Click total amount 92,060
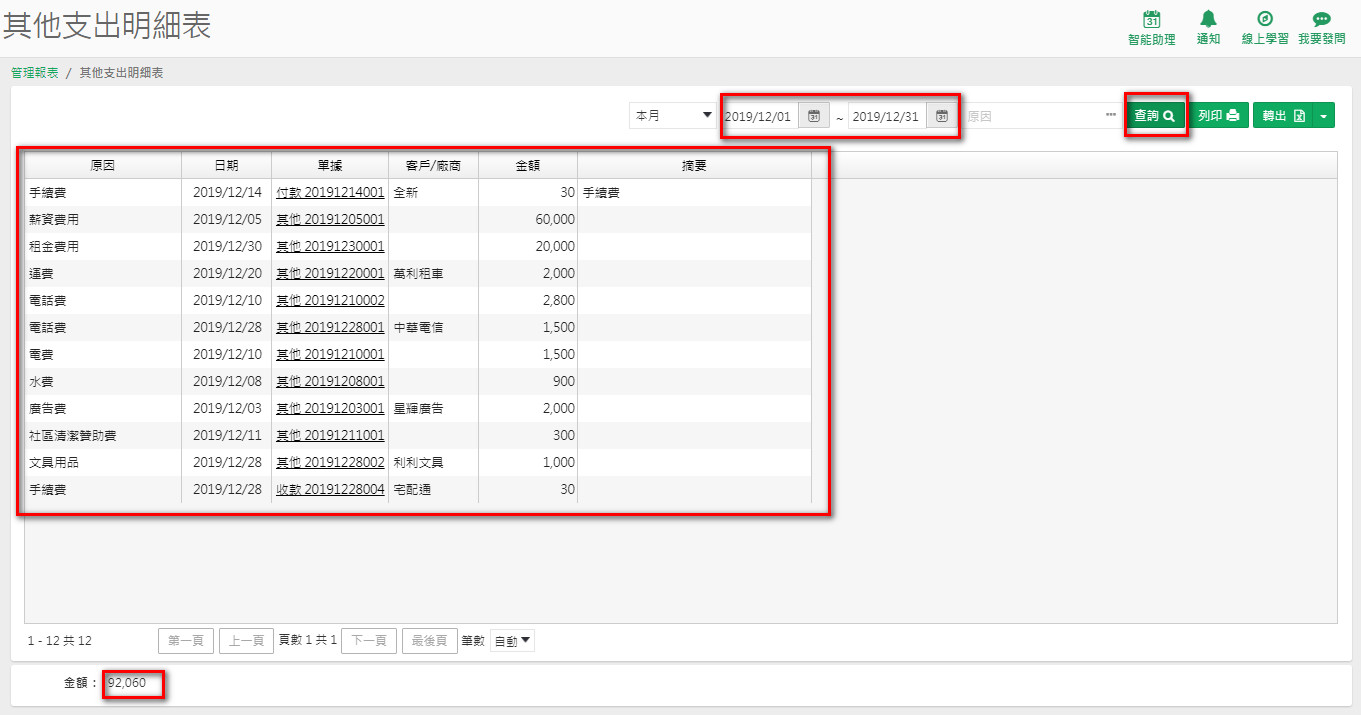 coord(126,683)
